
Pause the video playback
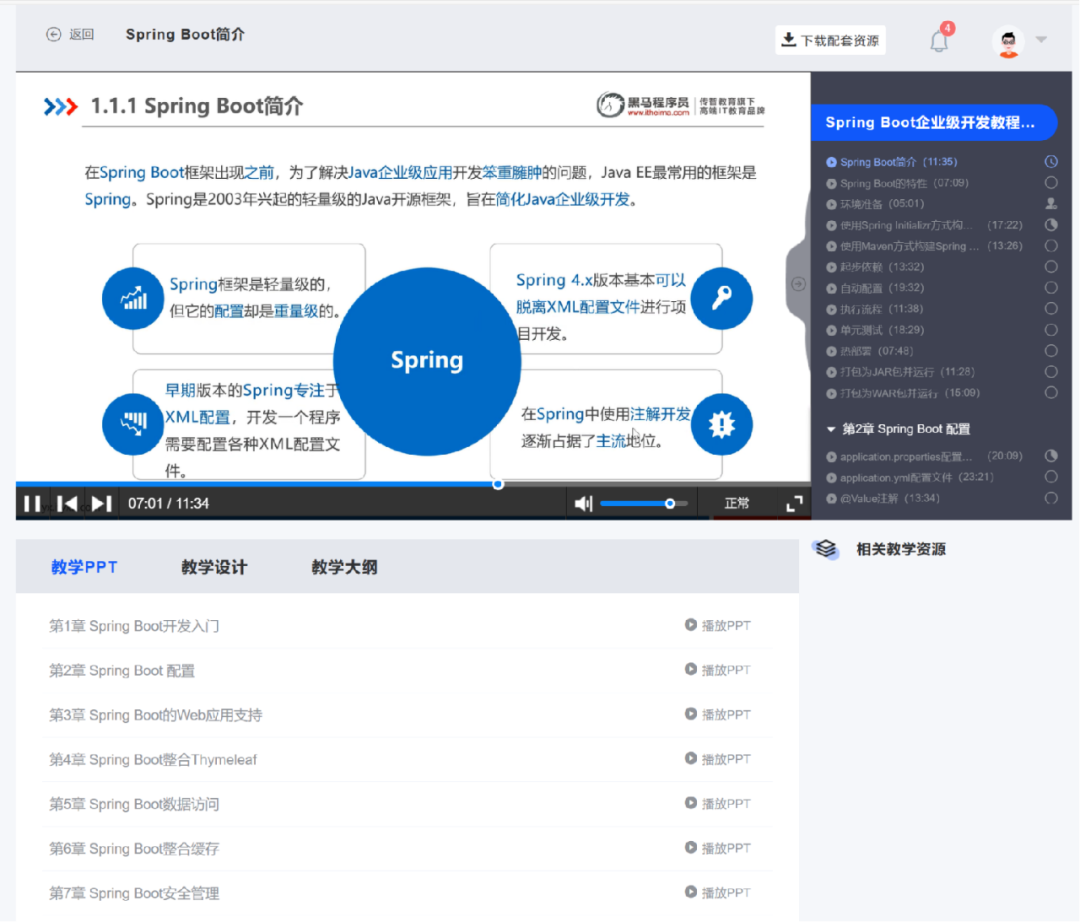(32, 504)
